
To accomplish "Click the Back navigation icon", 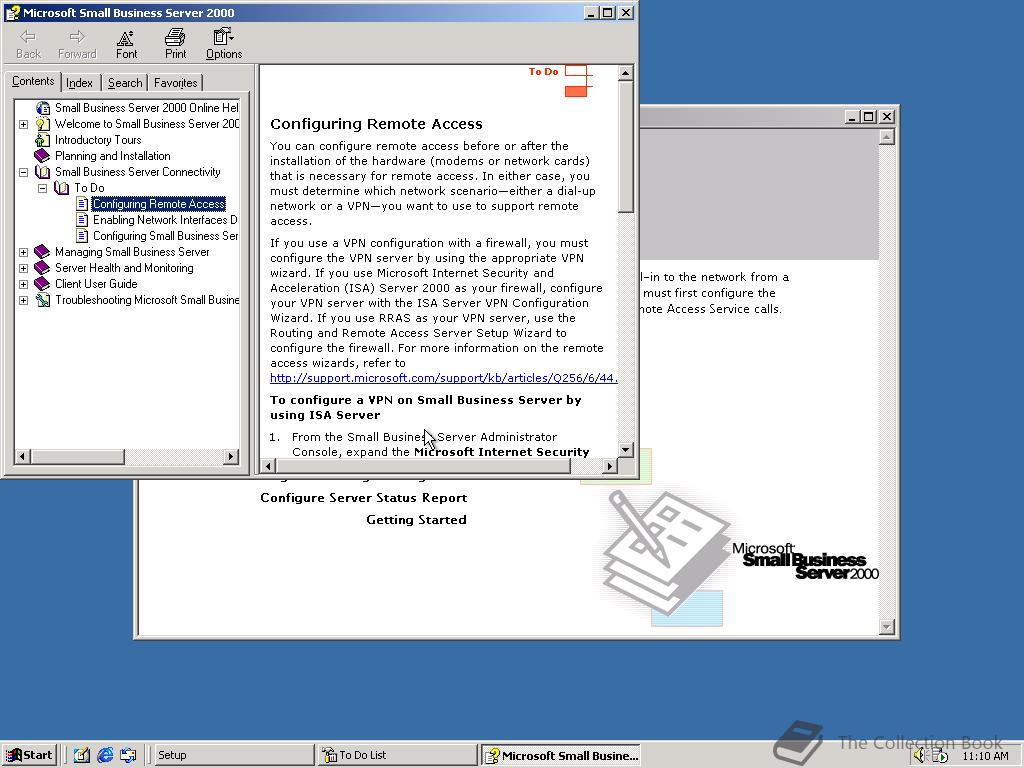I will pos(27,44).
